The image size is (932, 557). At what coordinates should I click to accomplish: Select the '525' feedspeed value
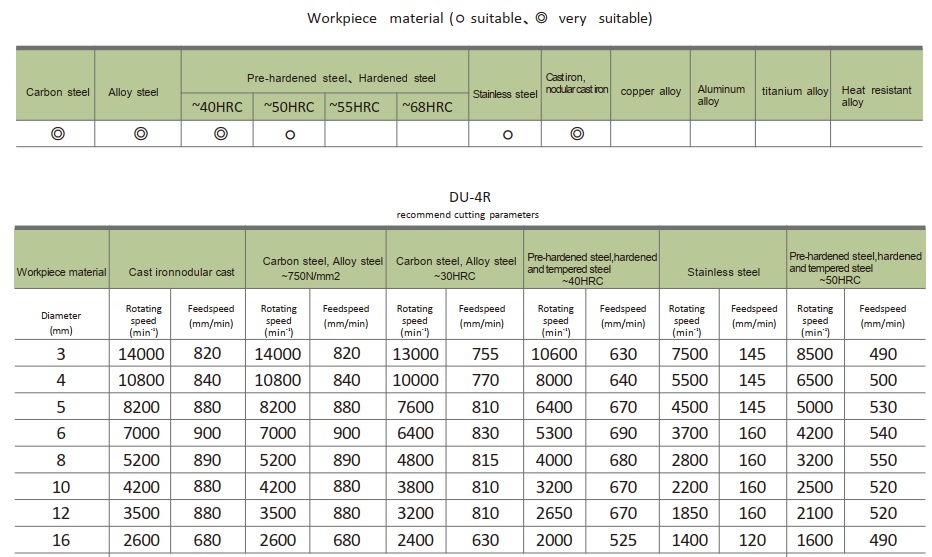tap(623, 540)
